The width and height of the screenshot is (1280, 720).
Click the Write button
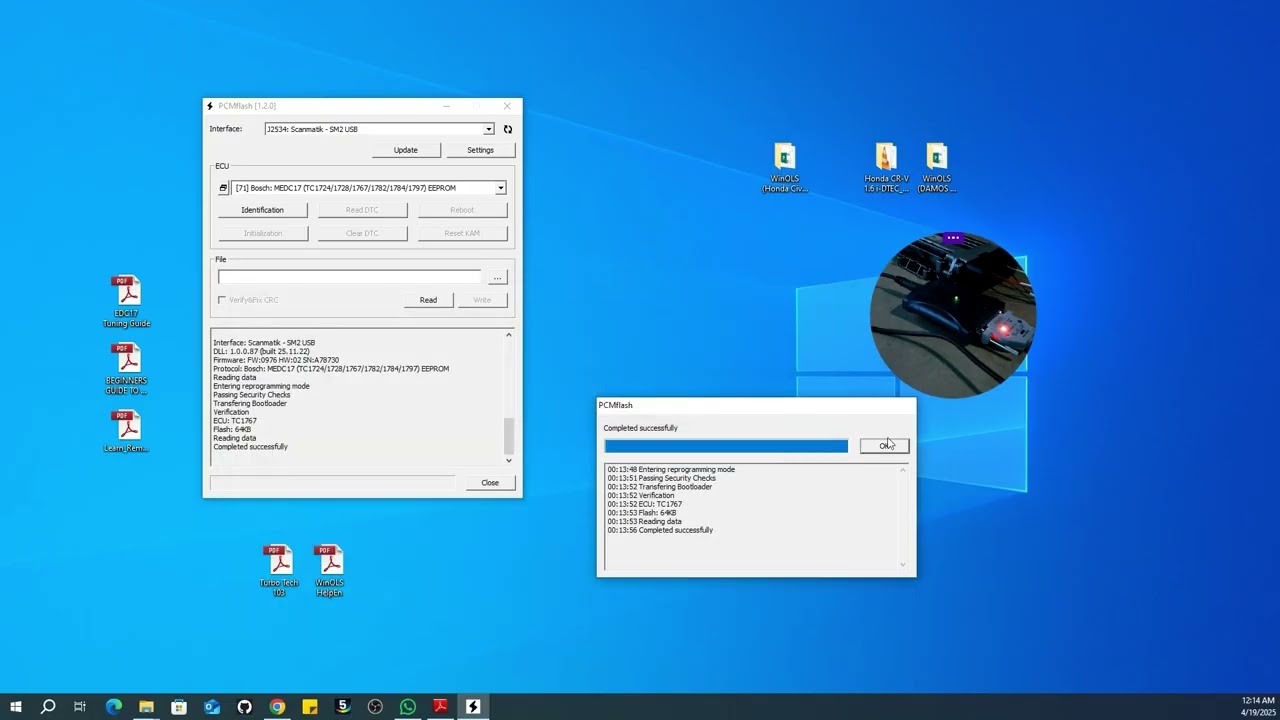(482, 300)
